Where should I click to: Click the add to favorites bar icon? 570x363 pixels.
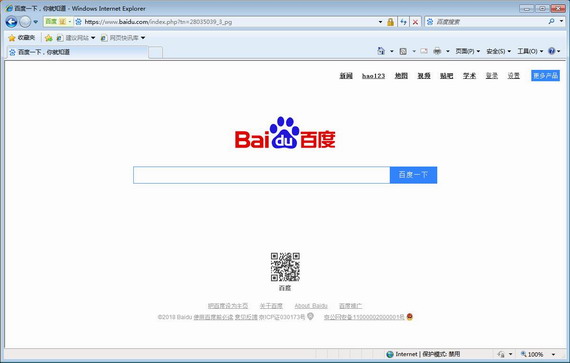tap(48, 38)
